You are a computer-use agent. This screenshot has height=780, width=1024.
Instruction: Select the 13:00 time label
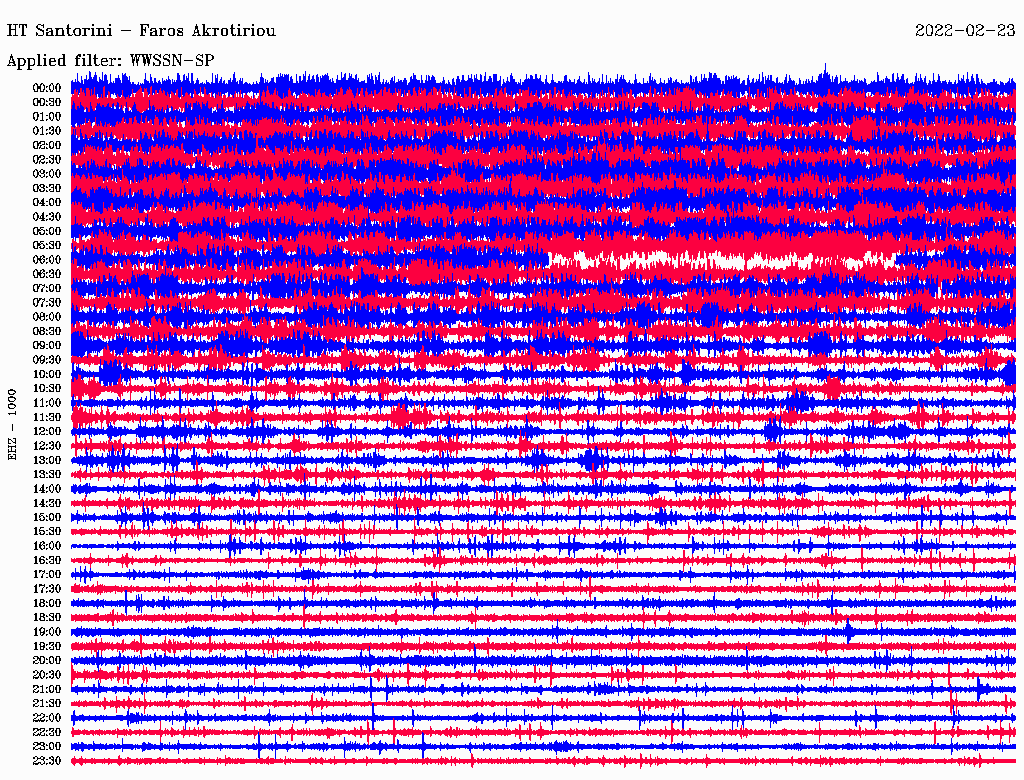pyautogui.click(x=47, y=460)
